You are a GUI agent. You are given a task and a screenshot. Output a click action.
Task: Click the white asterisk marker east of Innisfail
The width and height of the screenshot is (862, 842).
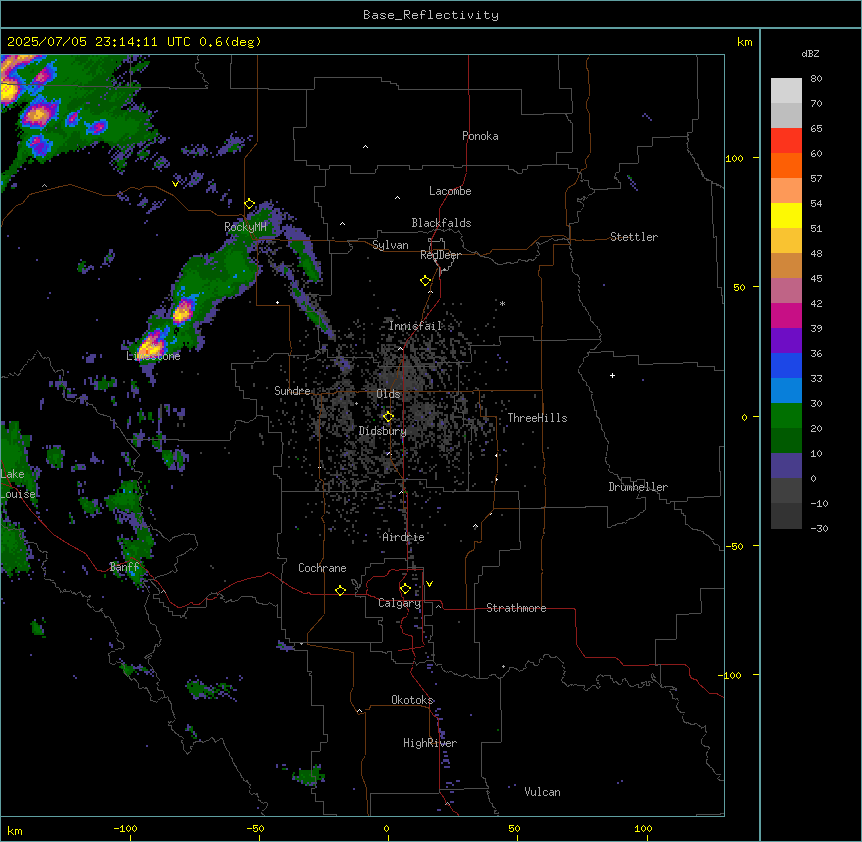tap(502, 303)
